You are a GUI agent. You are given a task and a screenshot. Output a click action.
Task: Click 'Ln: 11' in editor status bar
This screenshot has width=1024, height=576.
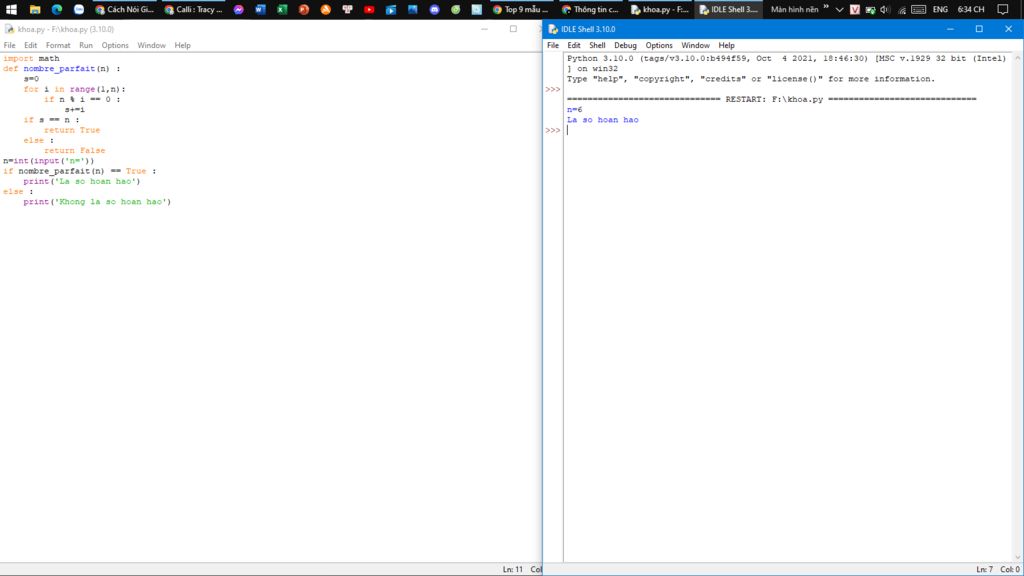click(513, 569)
